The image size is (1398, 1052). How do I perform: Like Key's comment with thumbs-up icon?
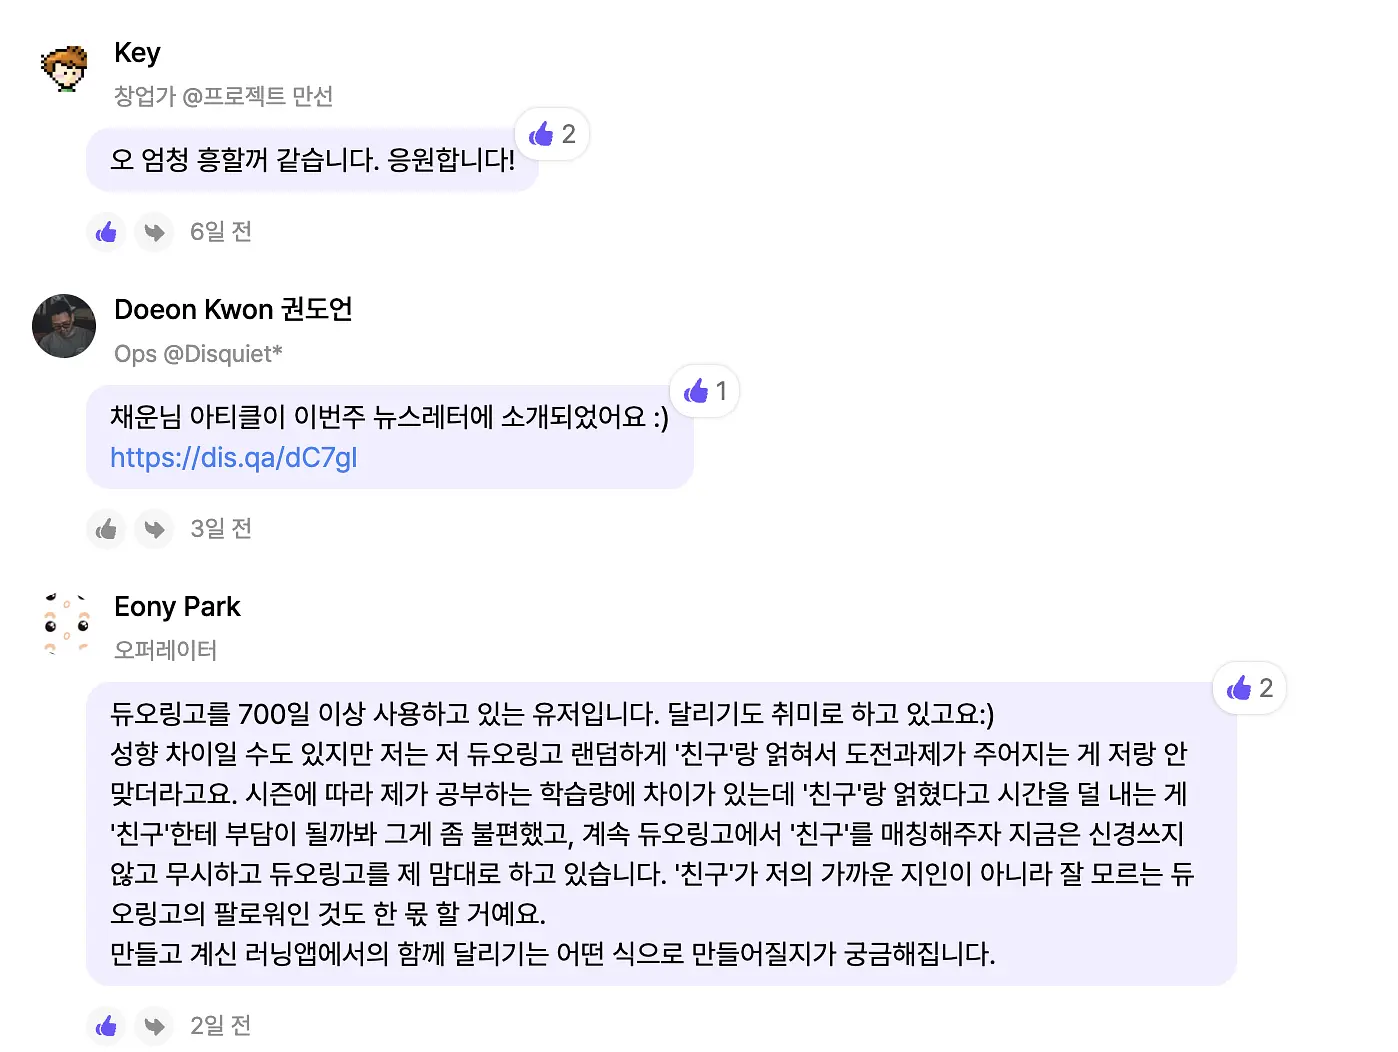[x=106, y=232]
